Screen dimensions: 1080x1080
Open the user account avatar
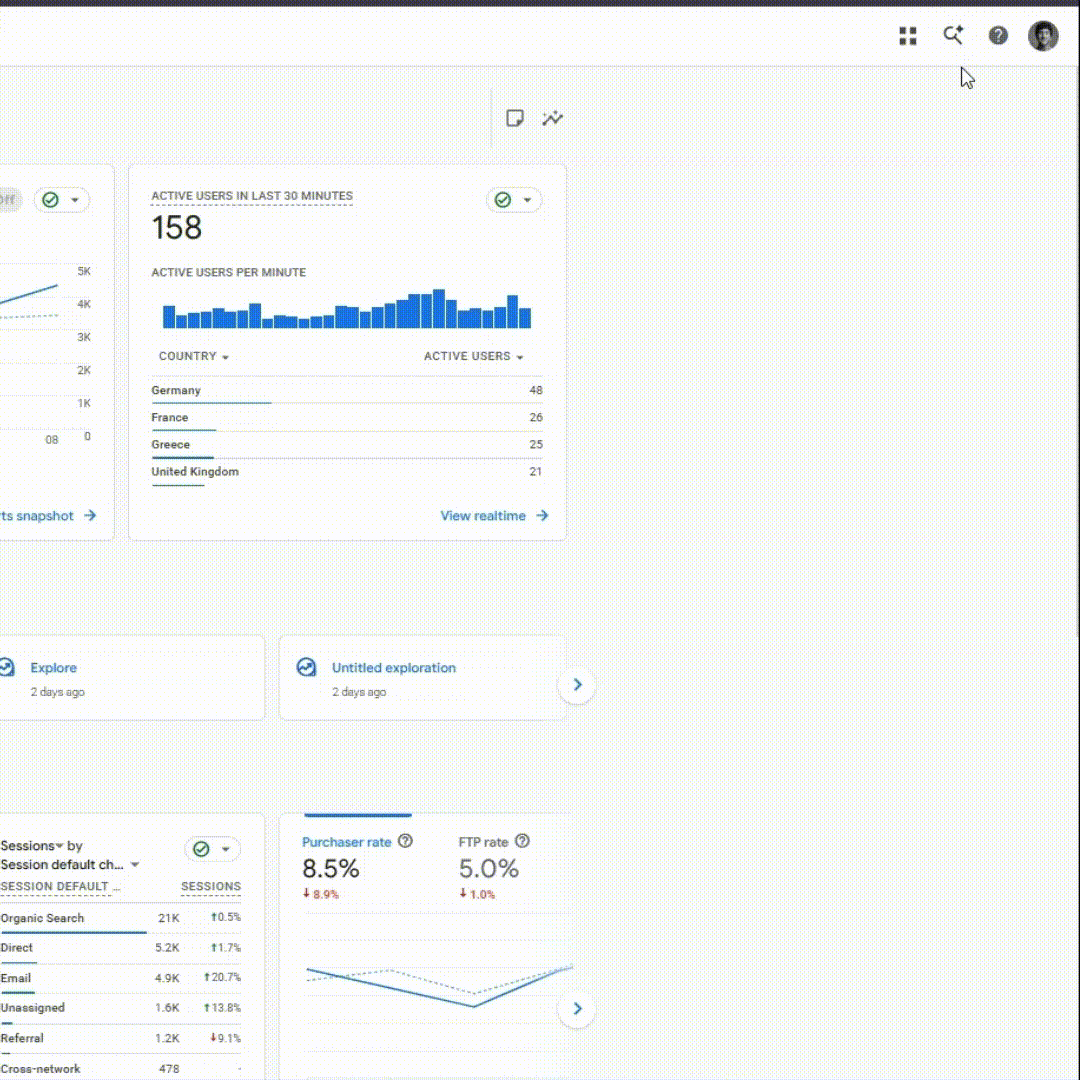point(1043,36)
